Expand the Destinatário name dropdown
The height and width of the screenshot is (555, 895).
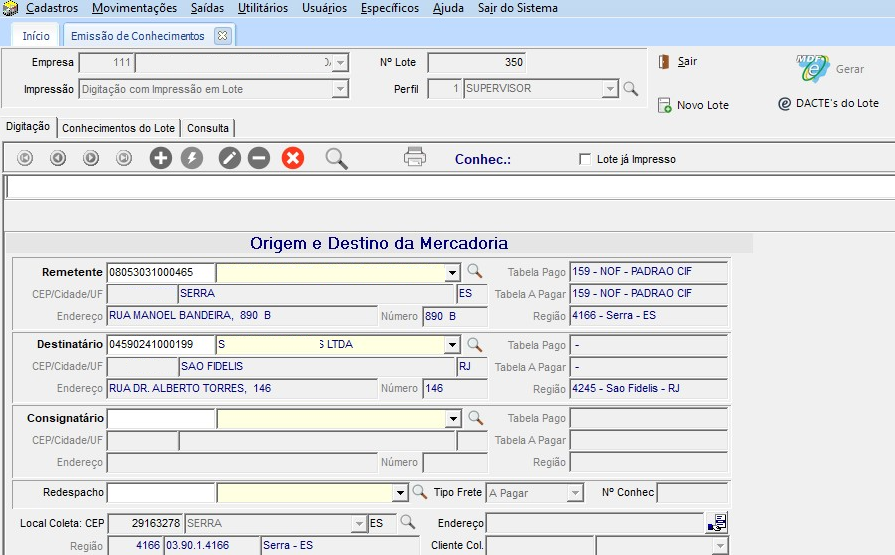click(x=453, y=345)
